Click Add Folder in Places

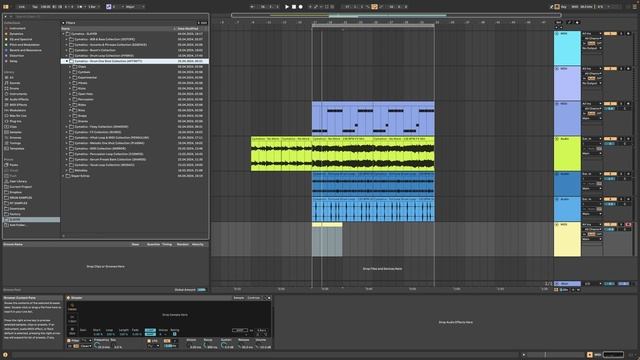coord(18,225)
